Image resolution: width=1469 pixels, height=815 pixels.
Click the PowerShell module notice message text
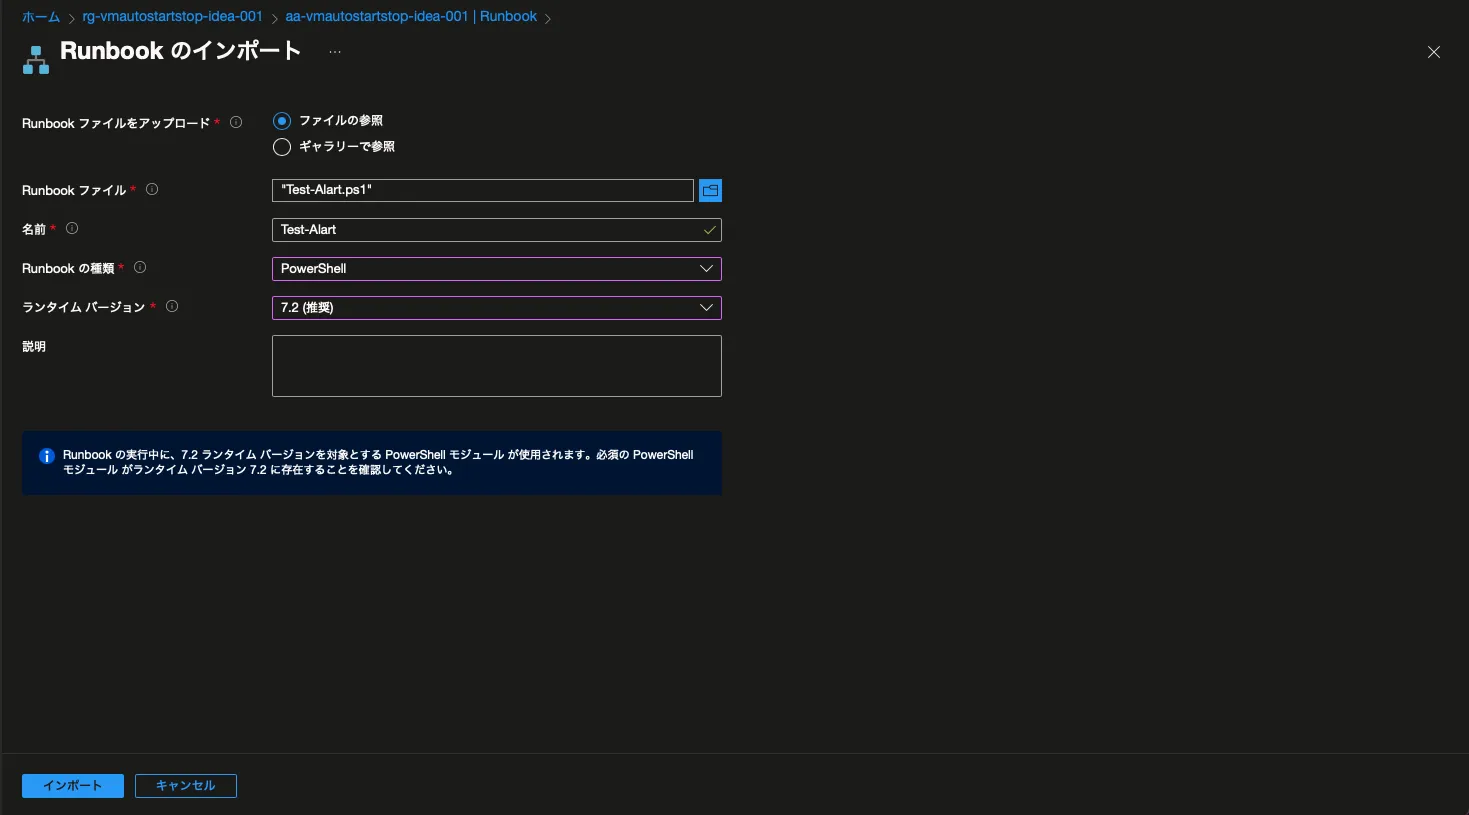(378, 462)
